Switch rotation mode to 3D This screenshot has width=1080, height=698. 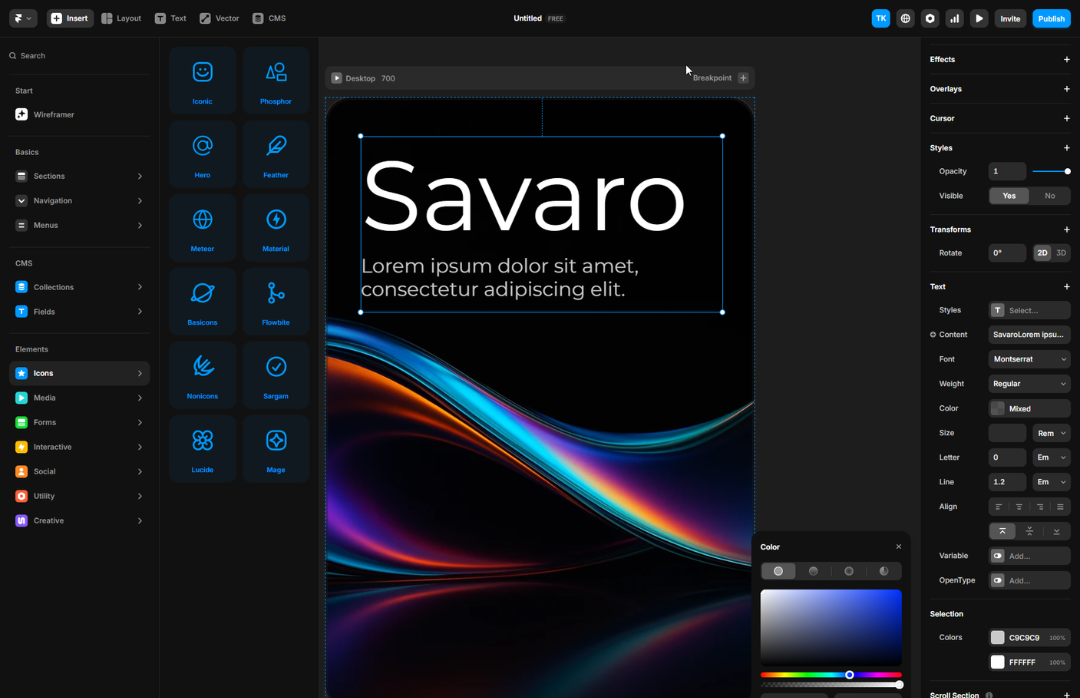click(1062, 252)
